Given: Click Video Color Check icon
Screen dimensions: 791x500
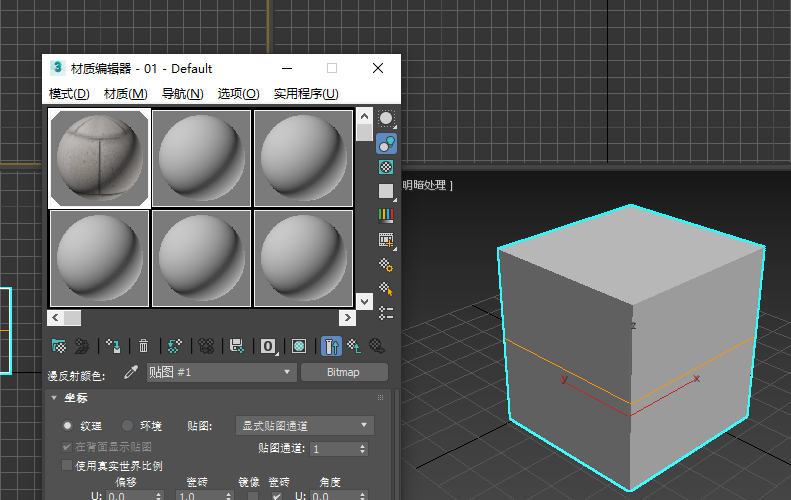Looking at the screenshot, I should pos(386,215).
